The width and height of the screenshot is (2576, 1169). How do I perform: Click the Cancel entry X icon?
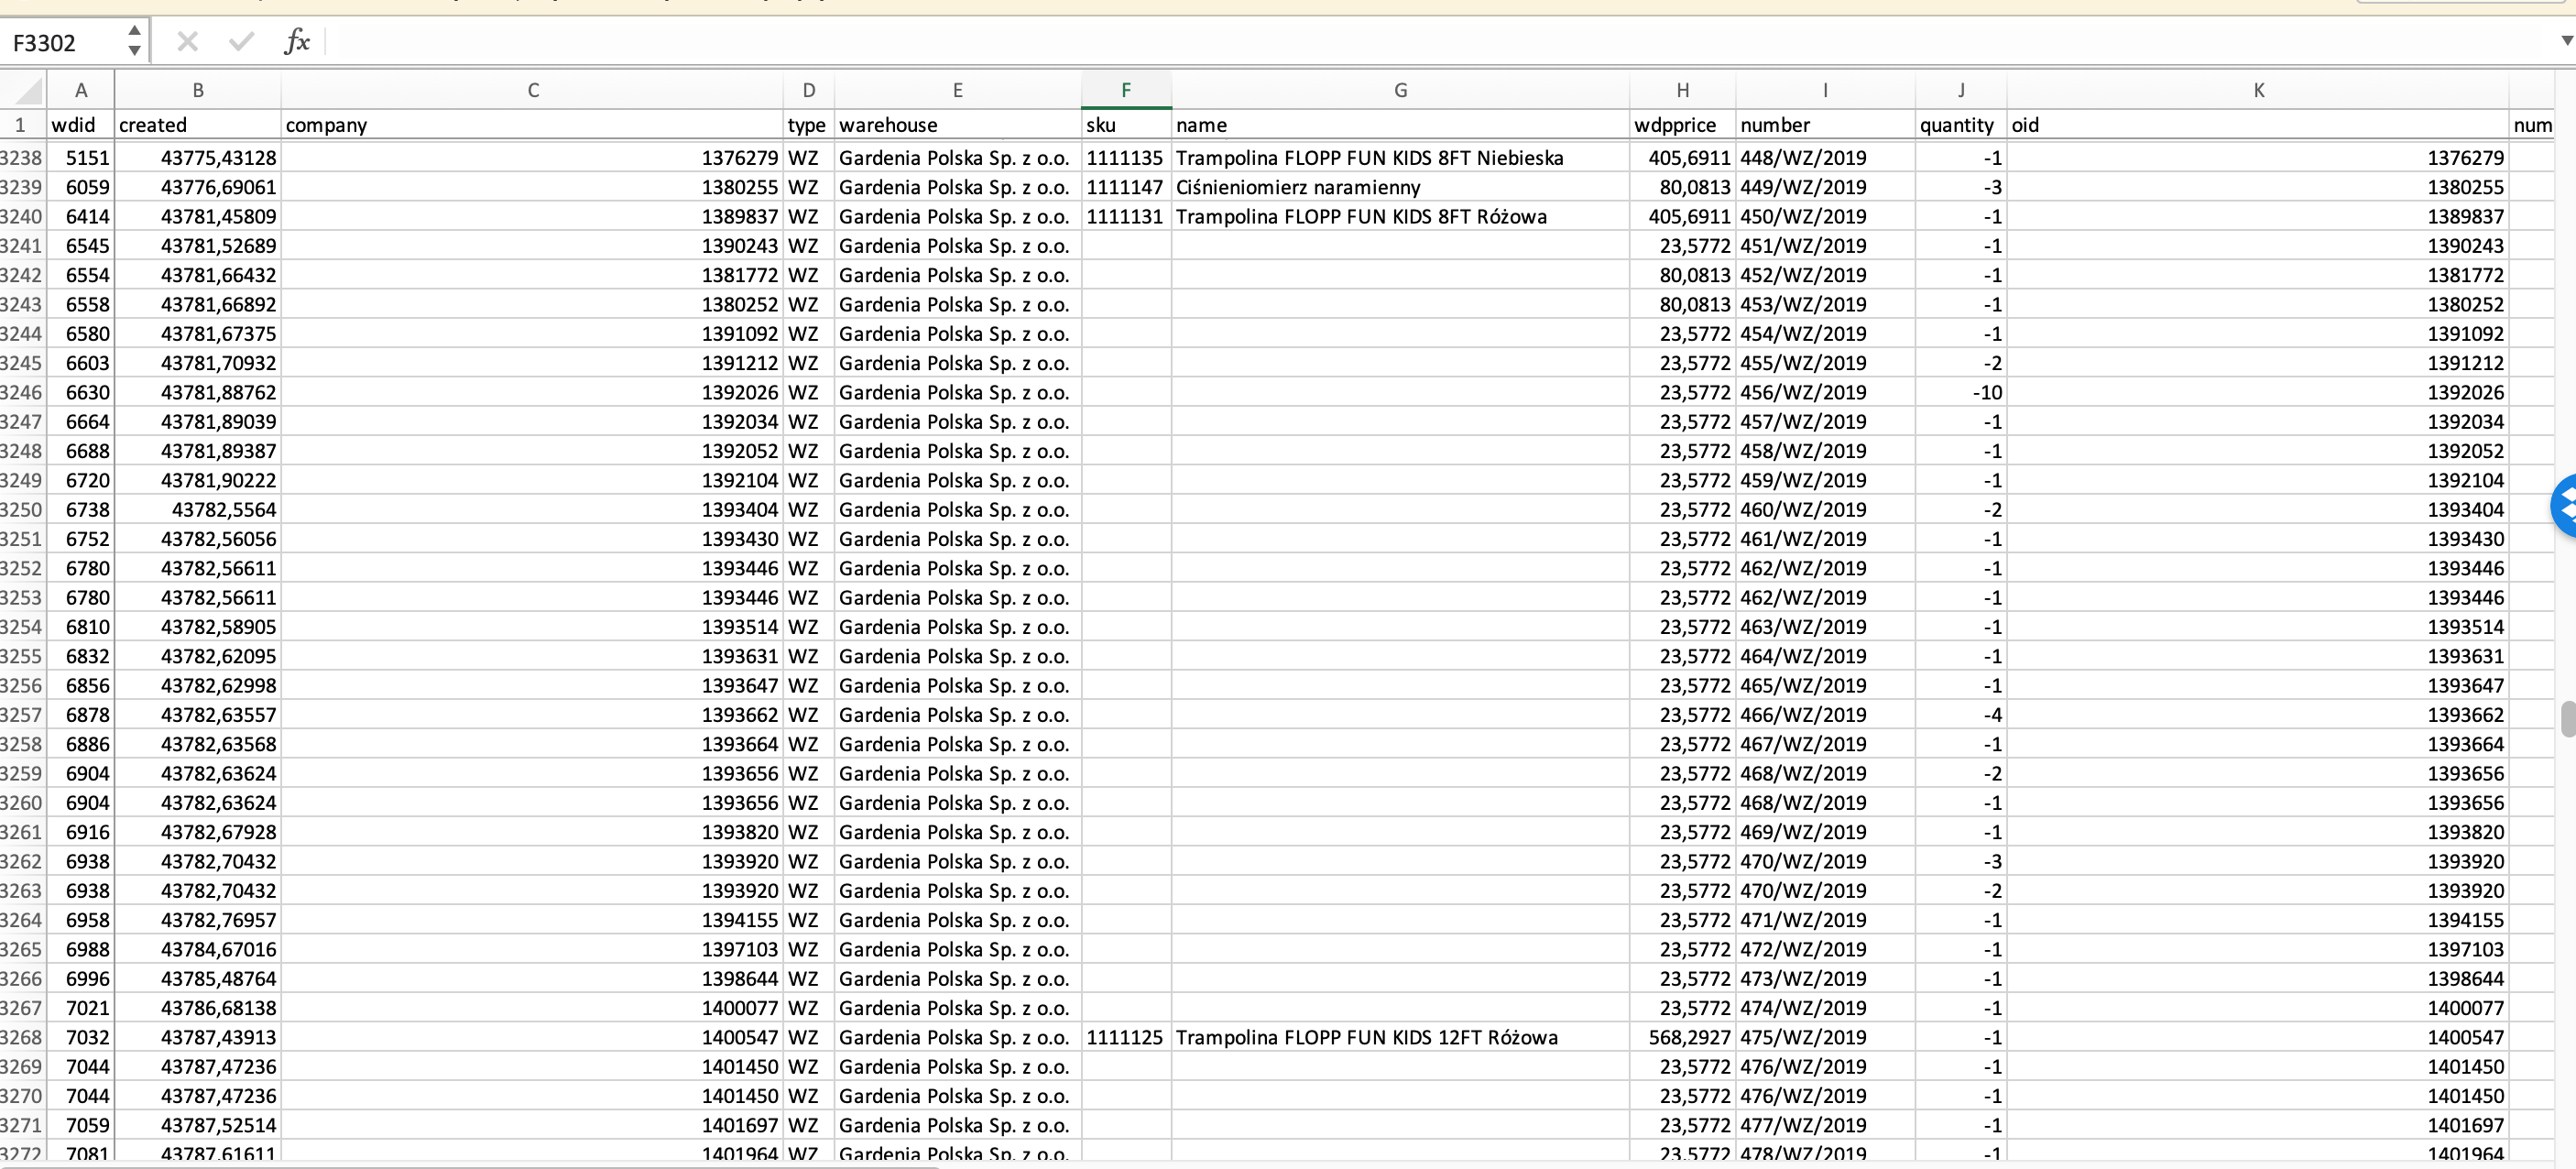[x=187, y=41]
